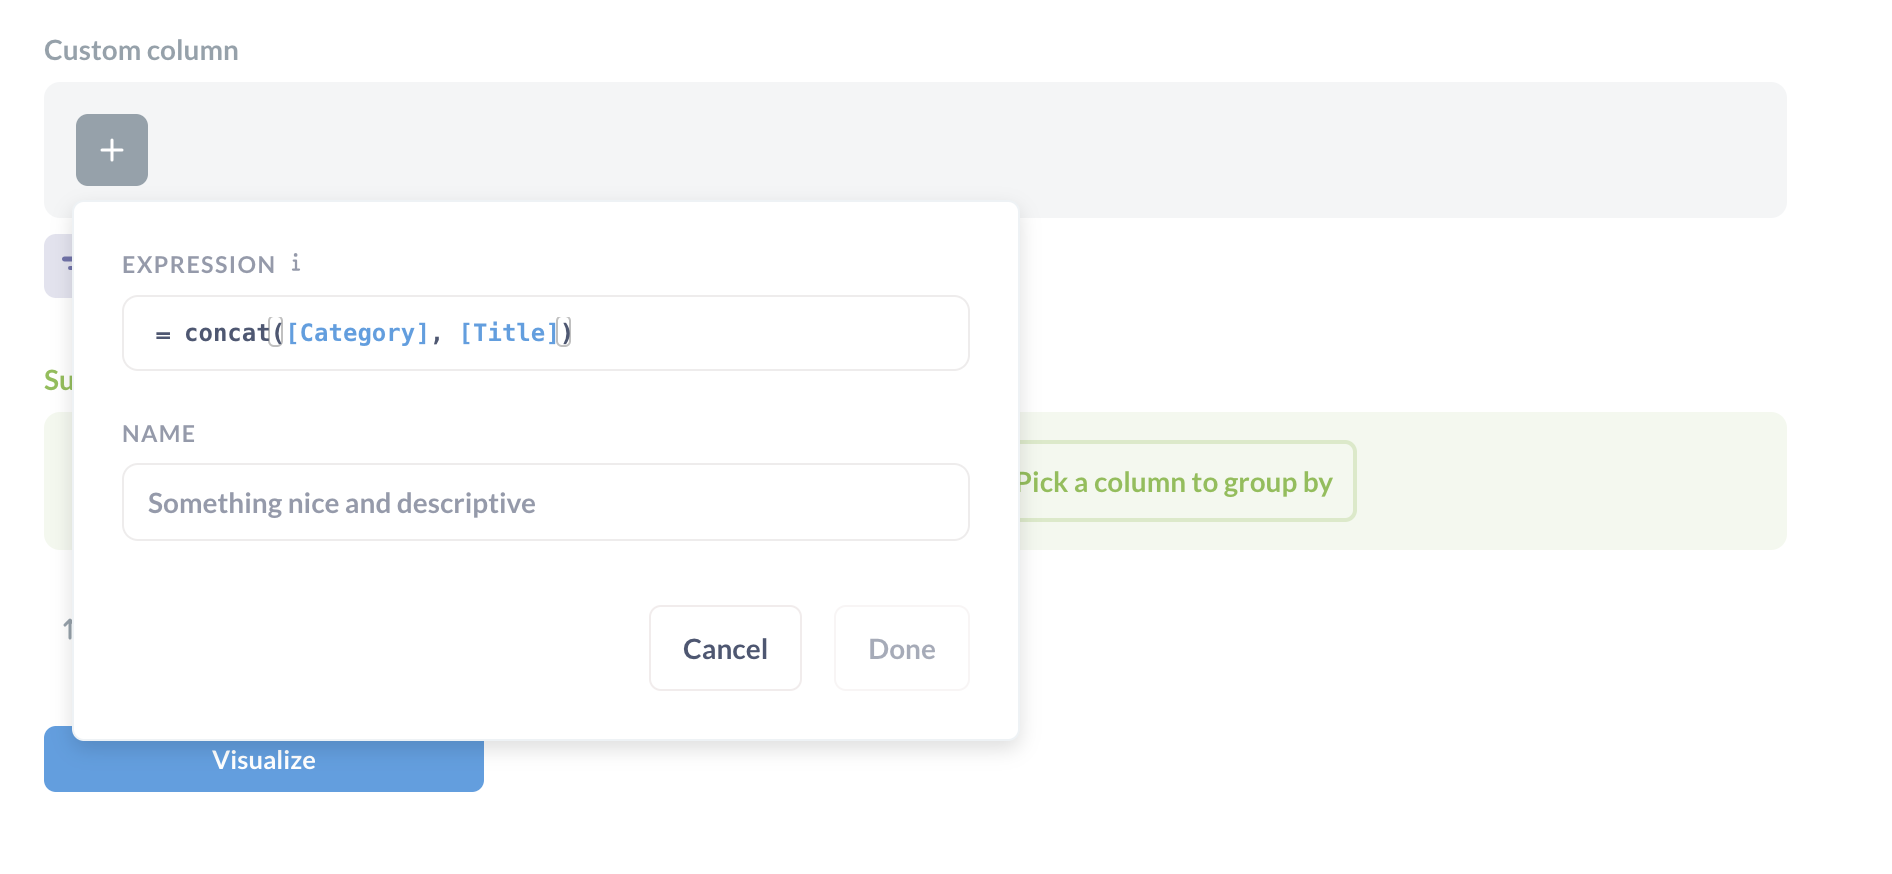Viewport: 1892px width, 874px height.
Task: Click the NAME label
Action: click(x=158, y=434)
